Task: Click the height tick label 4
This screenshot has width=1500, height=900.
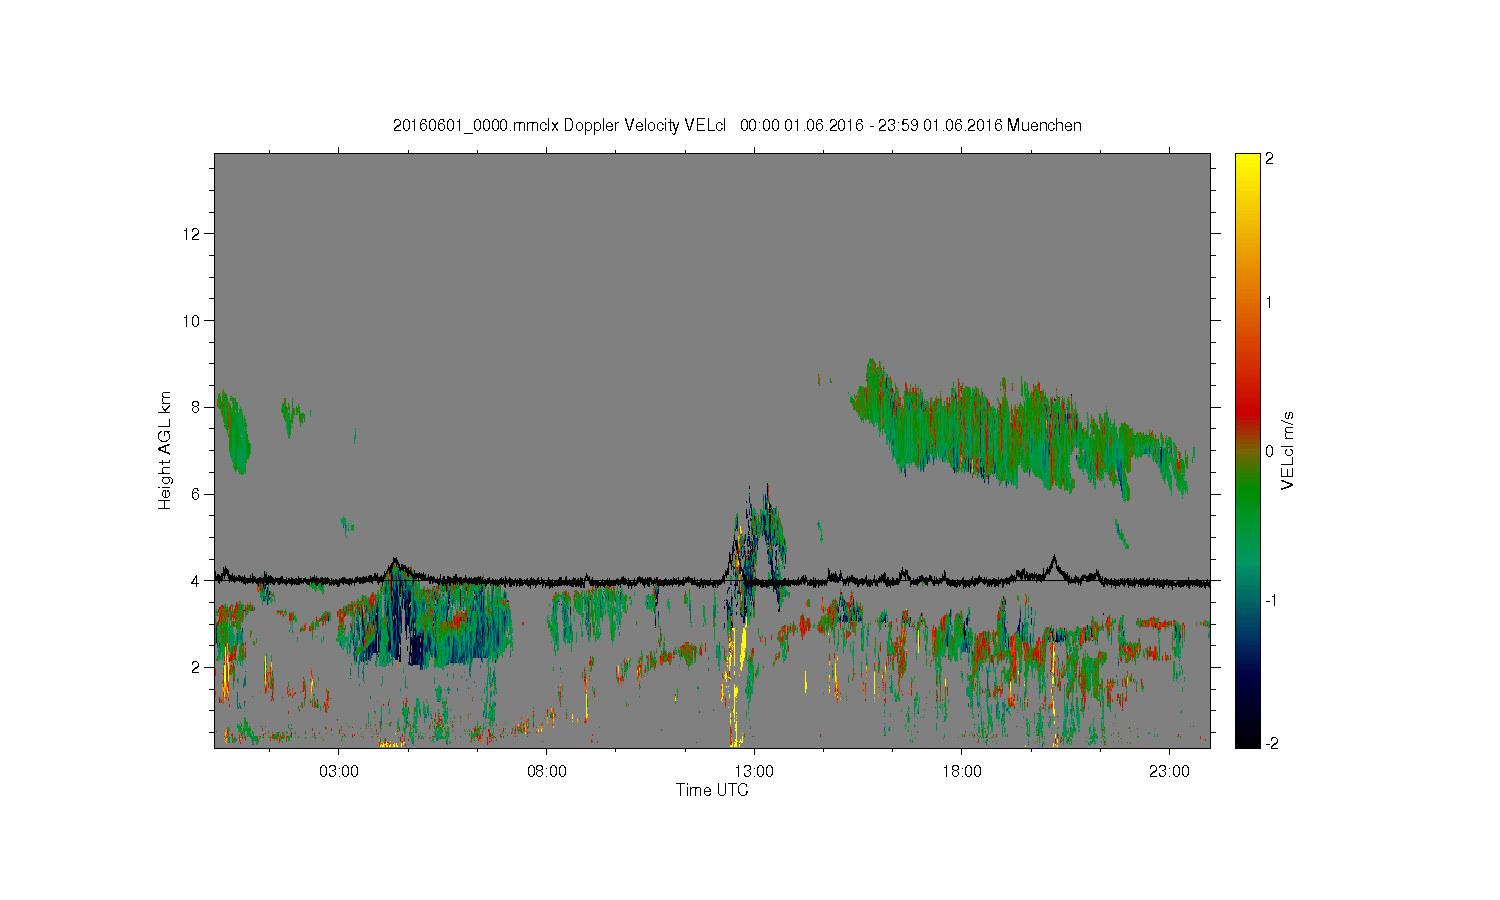Action: (x=197, y=580)
